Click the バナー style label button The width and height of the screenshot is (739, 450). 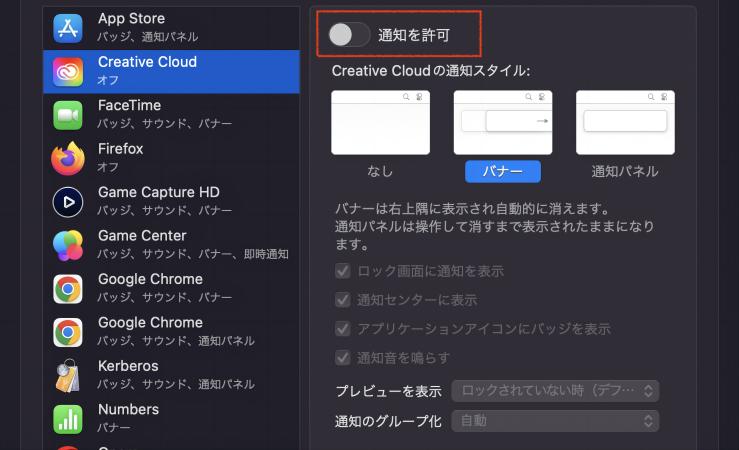(503, 171)
